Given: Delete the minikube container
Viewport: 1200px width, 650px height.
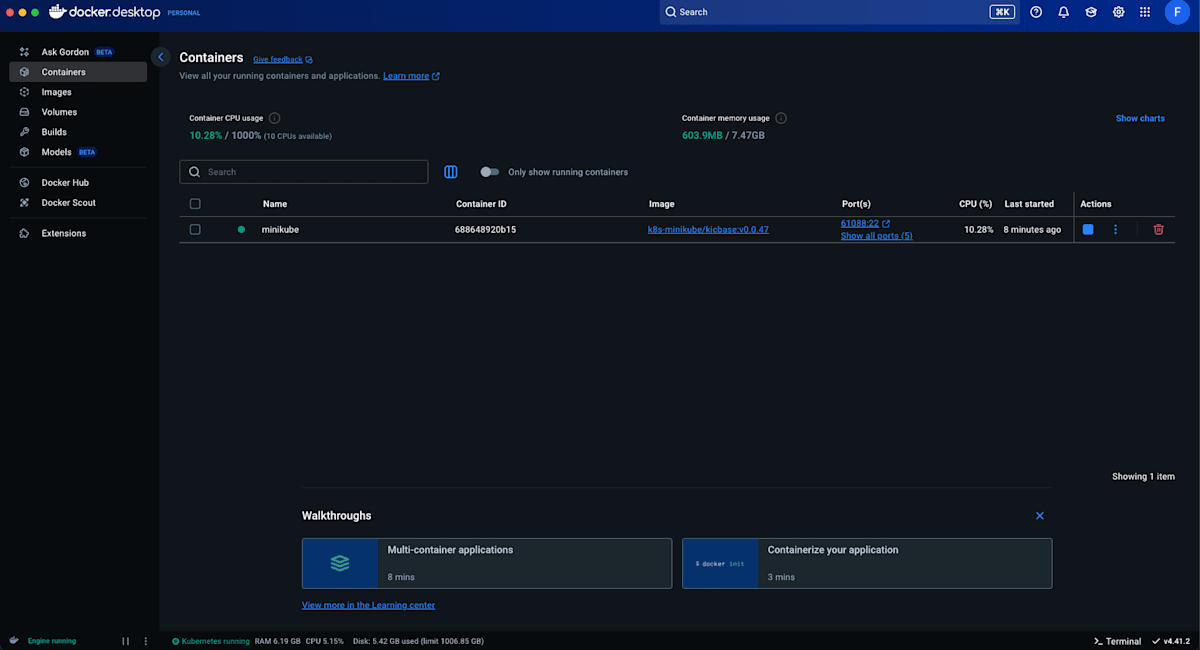Looking at the screenshot, I should pos(1158,229).
